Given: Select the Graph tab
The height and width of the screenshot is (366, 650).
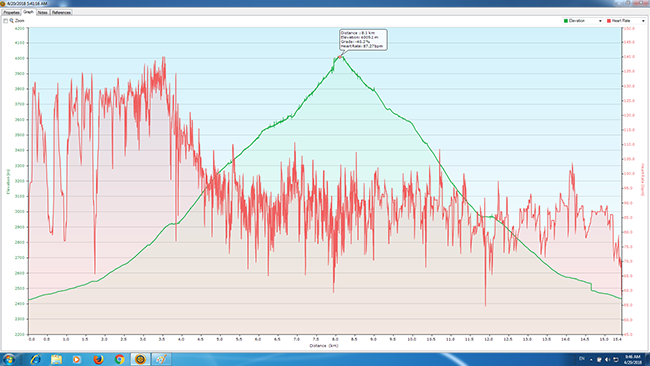Looking at the screenshot, I should coord(28,12).
